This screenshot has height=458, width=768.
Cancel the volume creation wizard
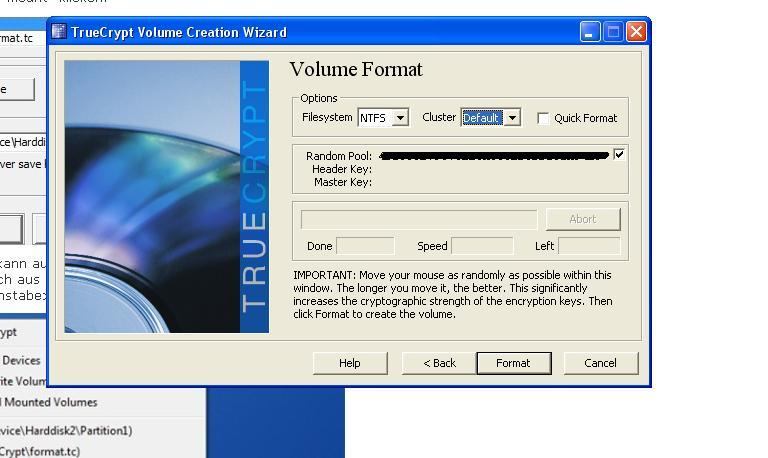(601, 363)
